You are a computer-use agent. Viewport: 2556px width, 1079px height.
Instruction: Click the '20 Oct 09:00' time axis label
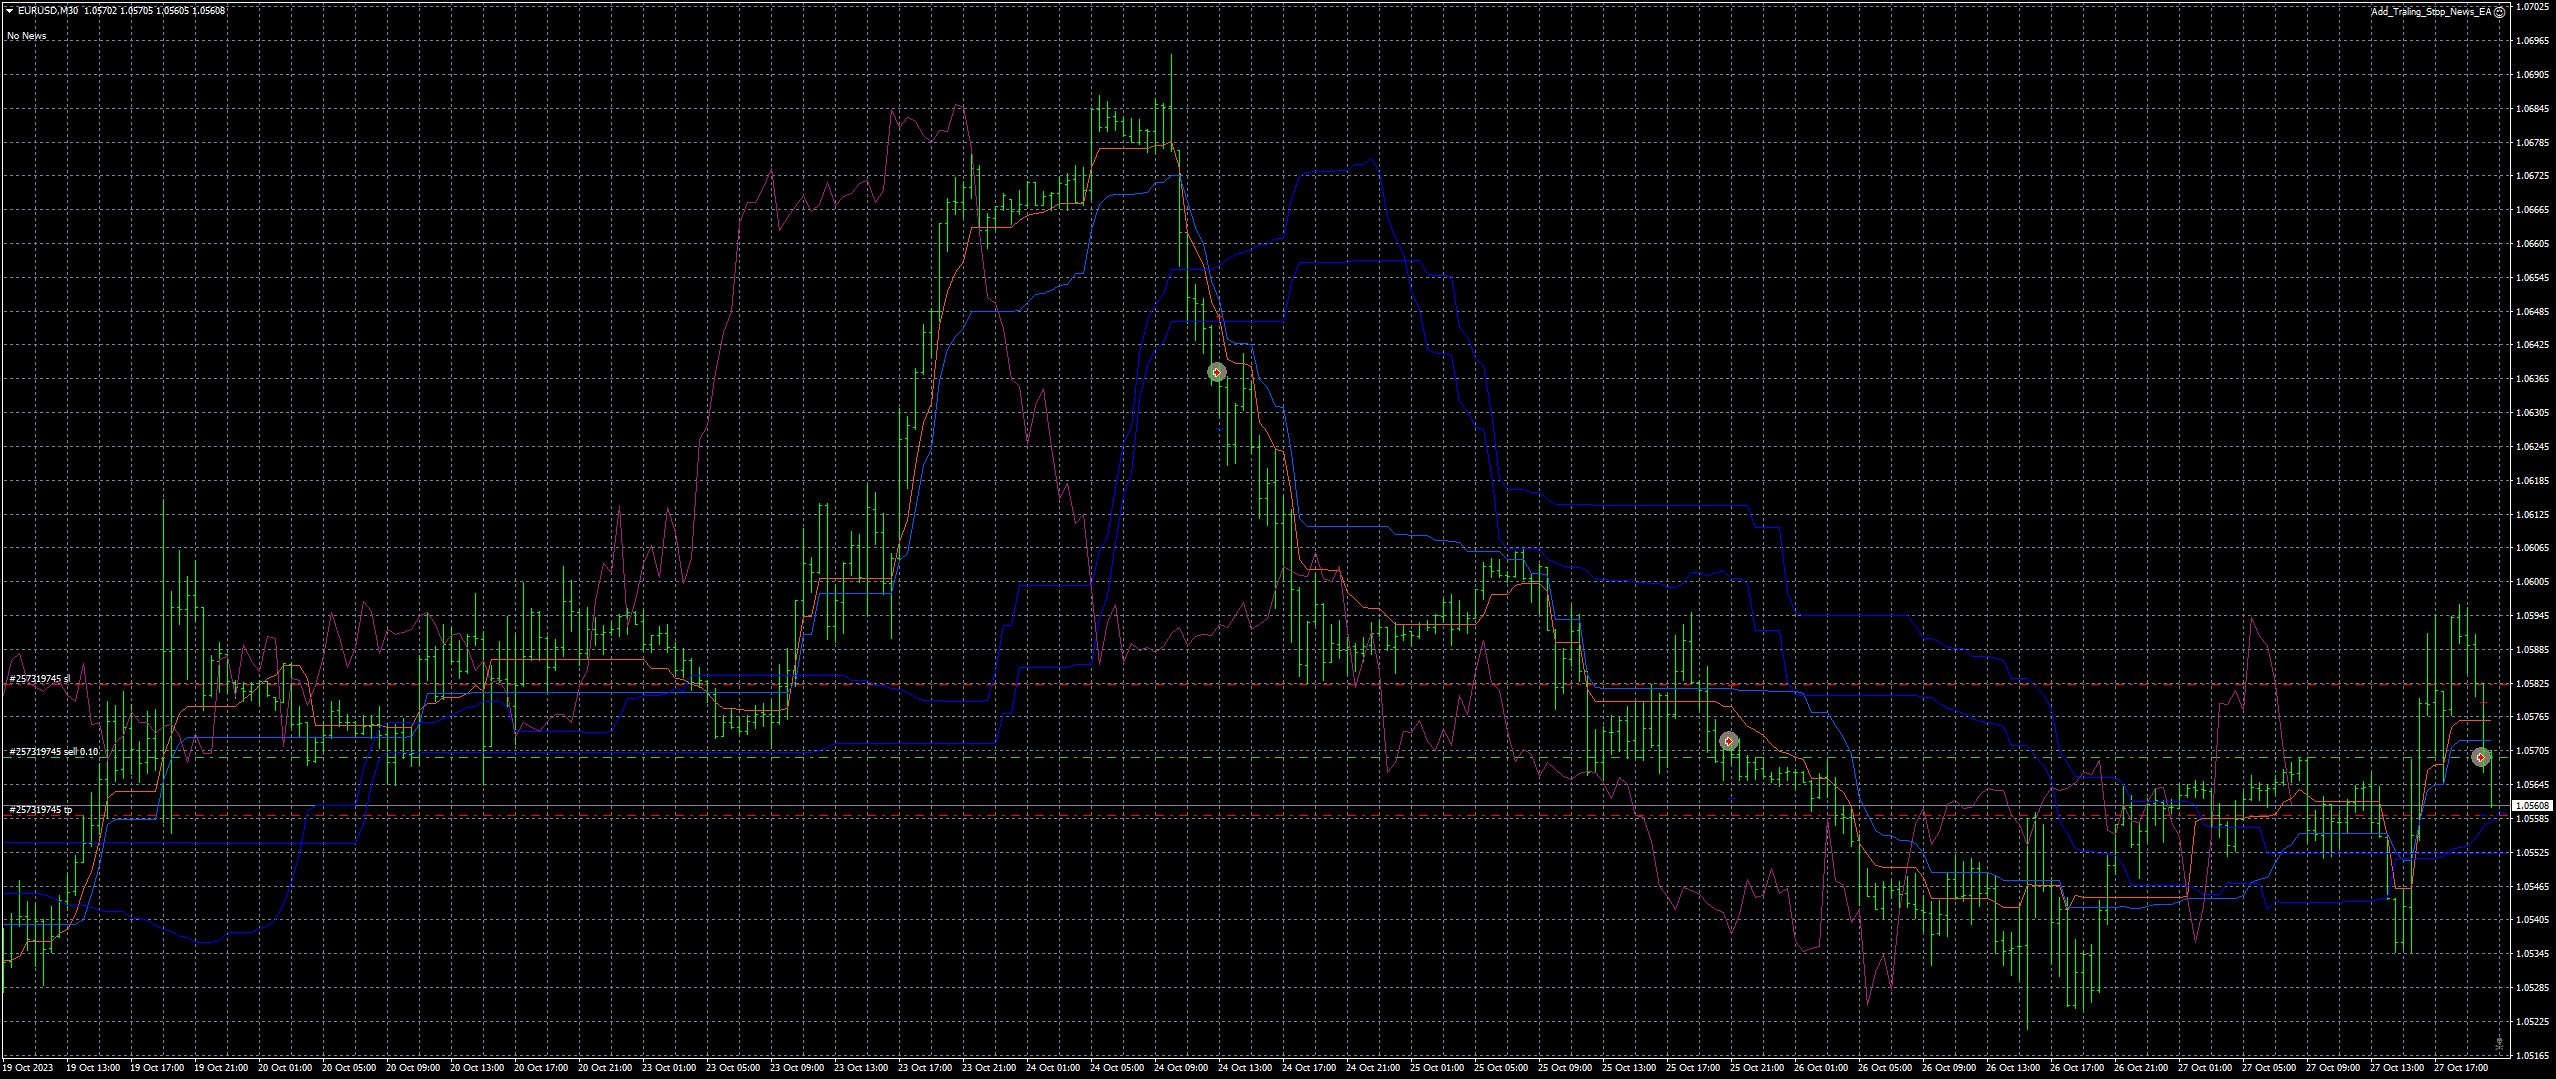[x=413, y=1068]
